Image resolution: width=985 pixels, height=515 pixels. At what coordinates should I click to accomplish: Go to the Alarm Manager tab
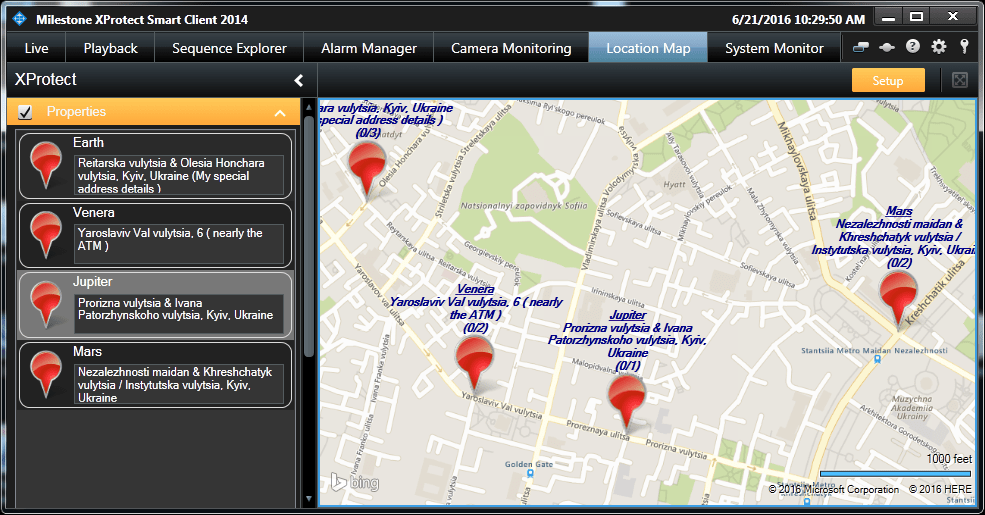pyautogui.click(x=369, y=48)
